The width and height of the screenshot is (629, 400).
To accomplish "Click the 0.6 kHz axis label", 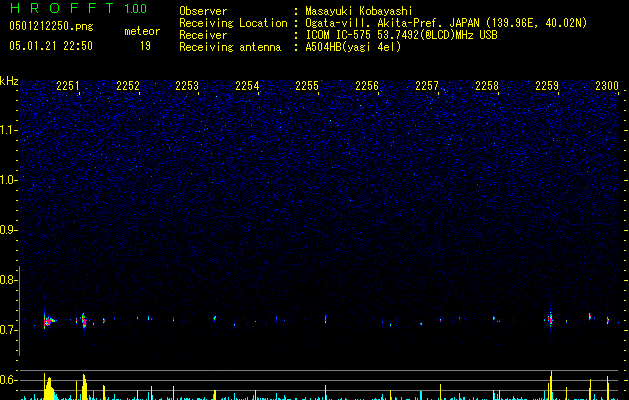I will coord(9,380).
